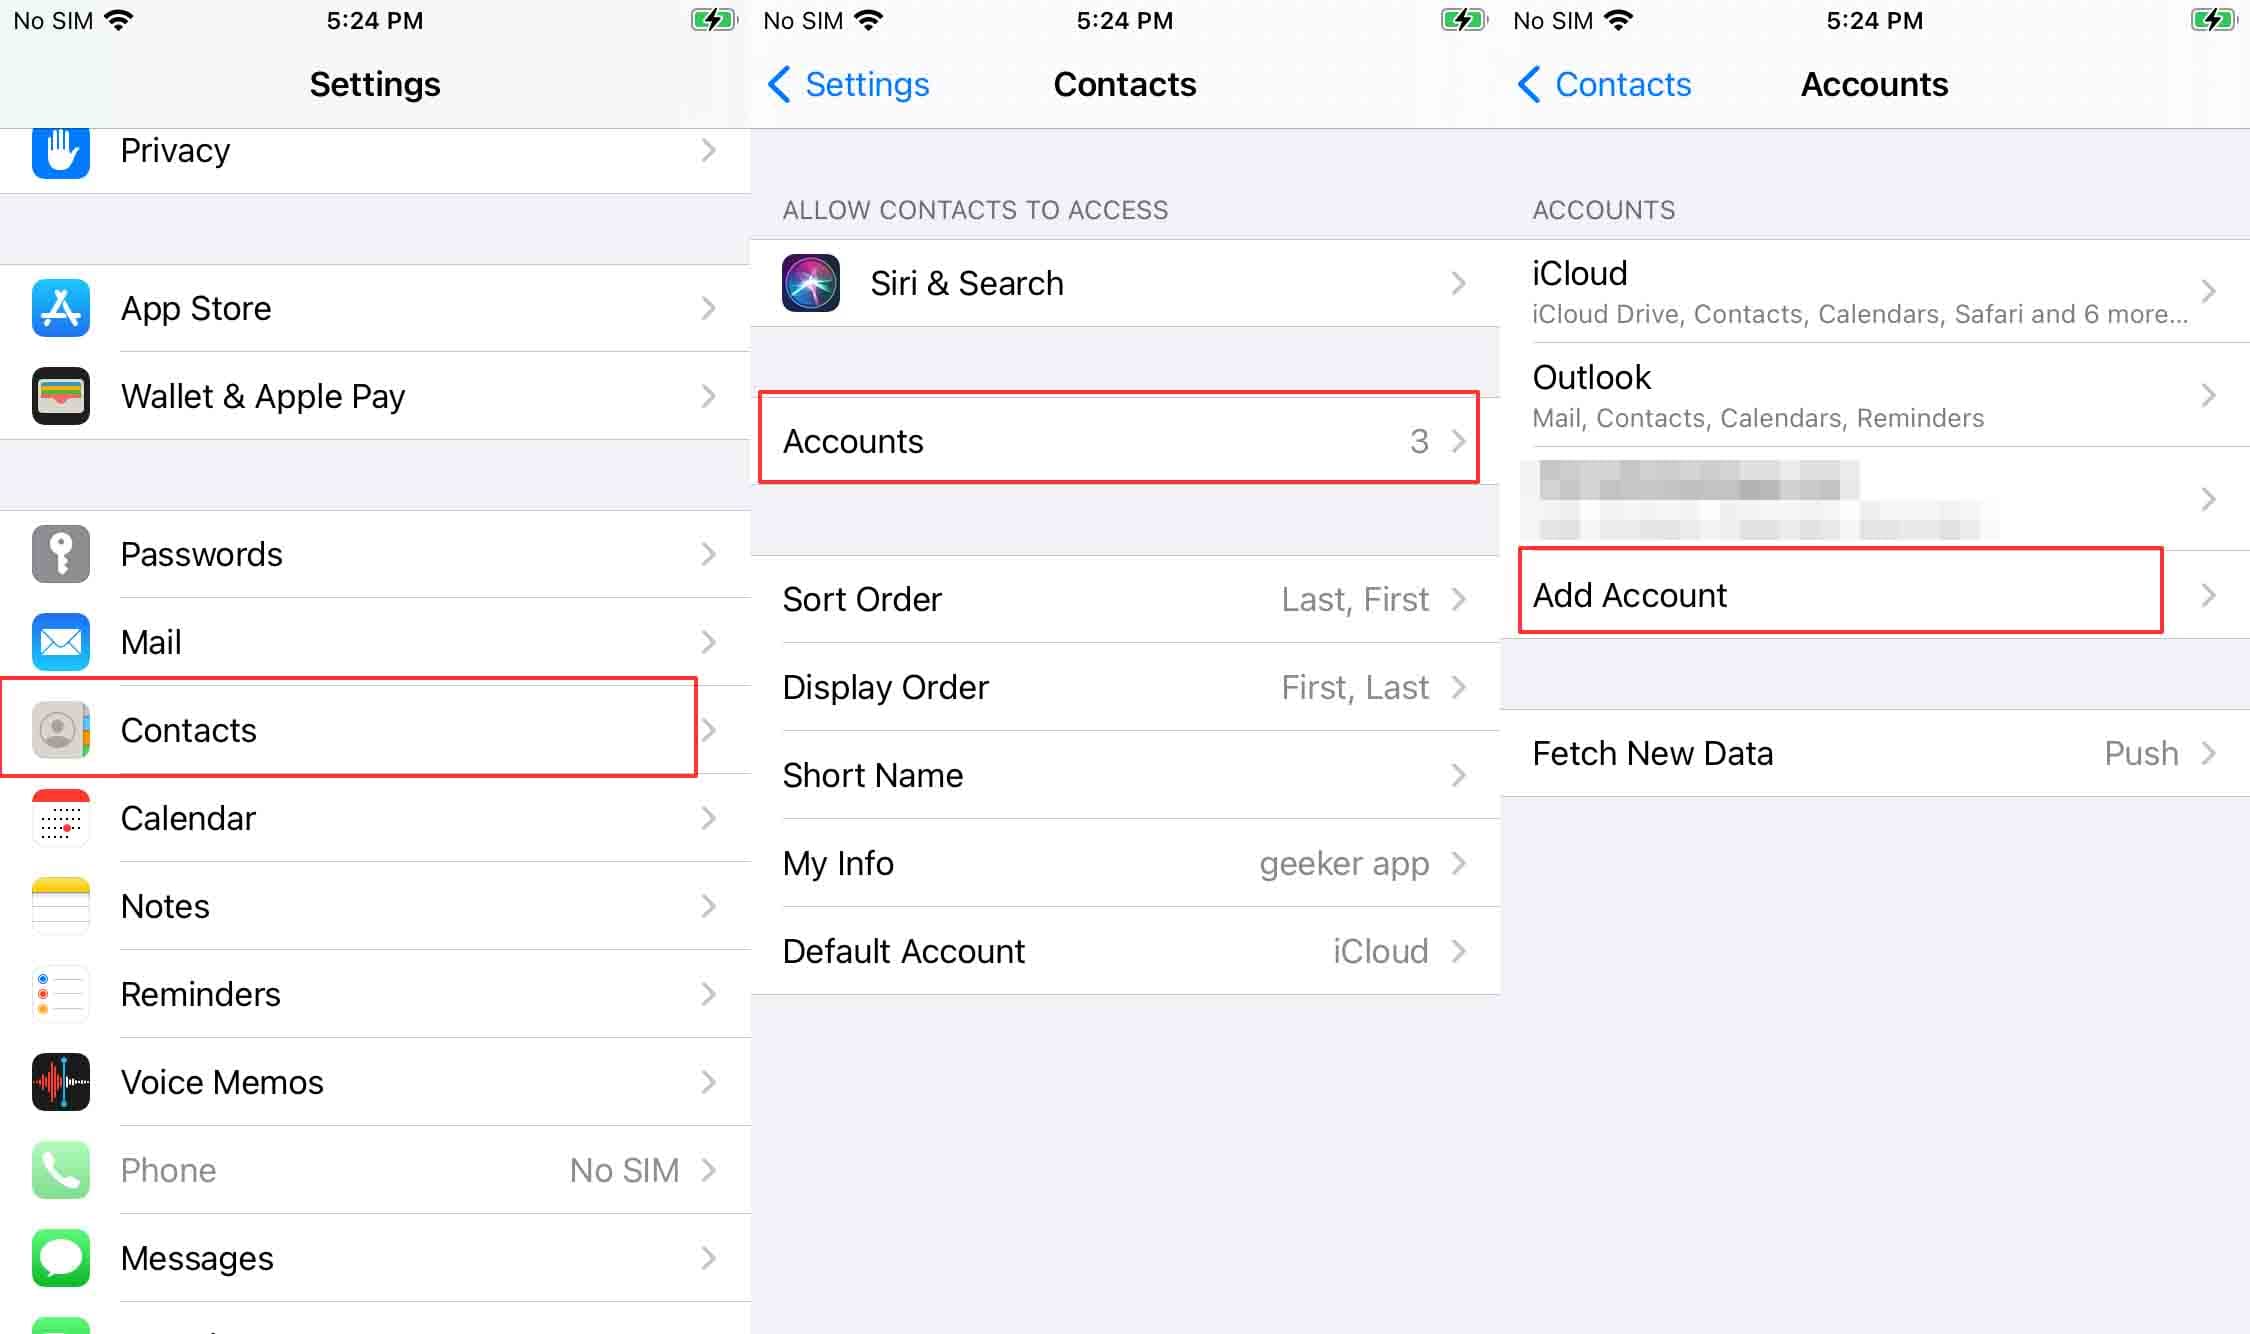The image size is (2250, 1334).
Task: Tap the Reminders list icon
Action: pyautogui.click(x=61, y=994)
